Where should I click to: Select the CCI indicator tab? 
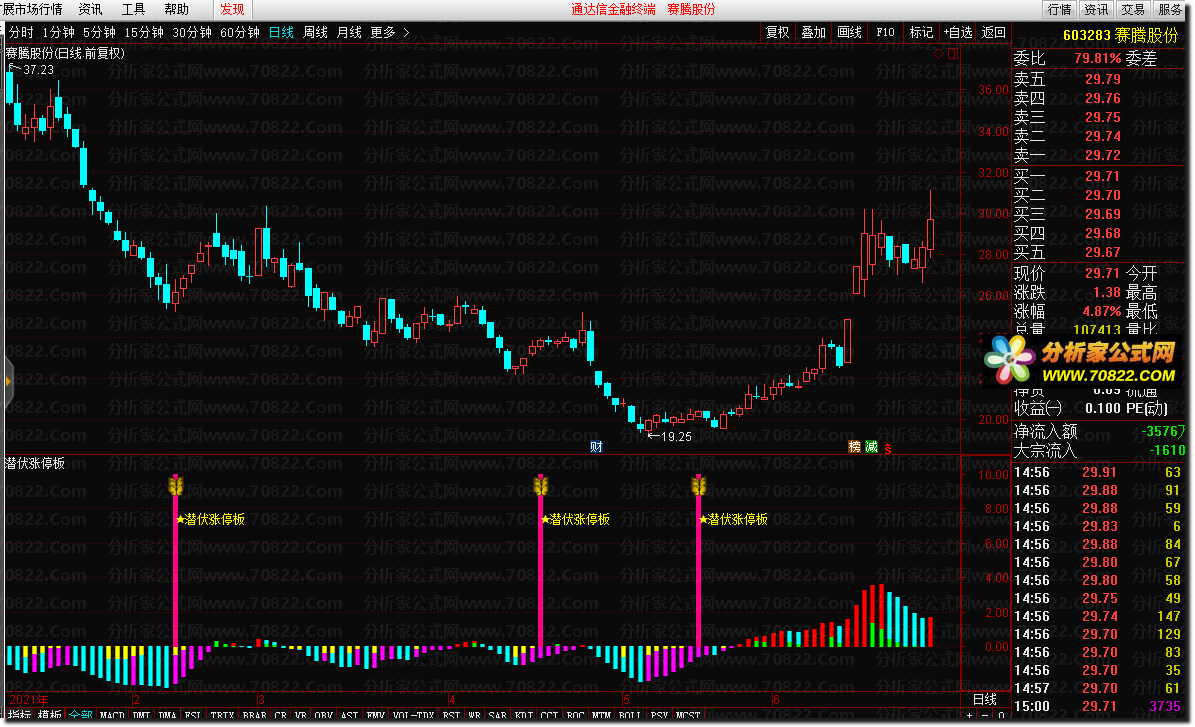pyautogui.click(x=549, y=715)
